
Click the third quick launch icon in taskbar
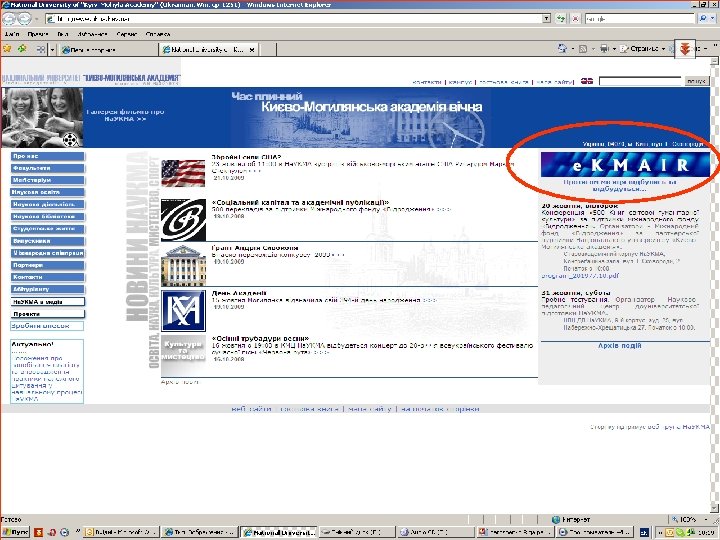(64, 532)
